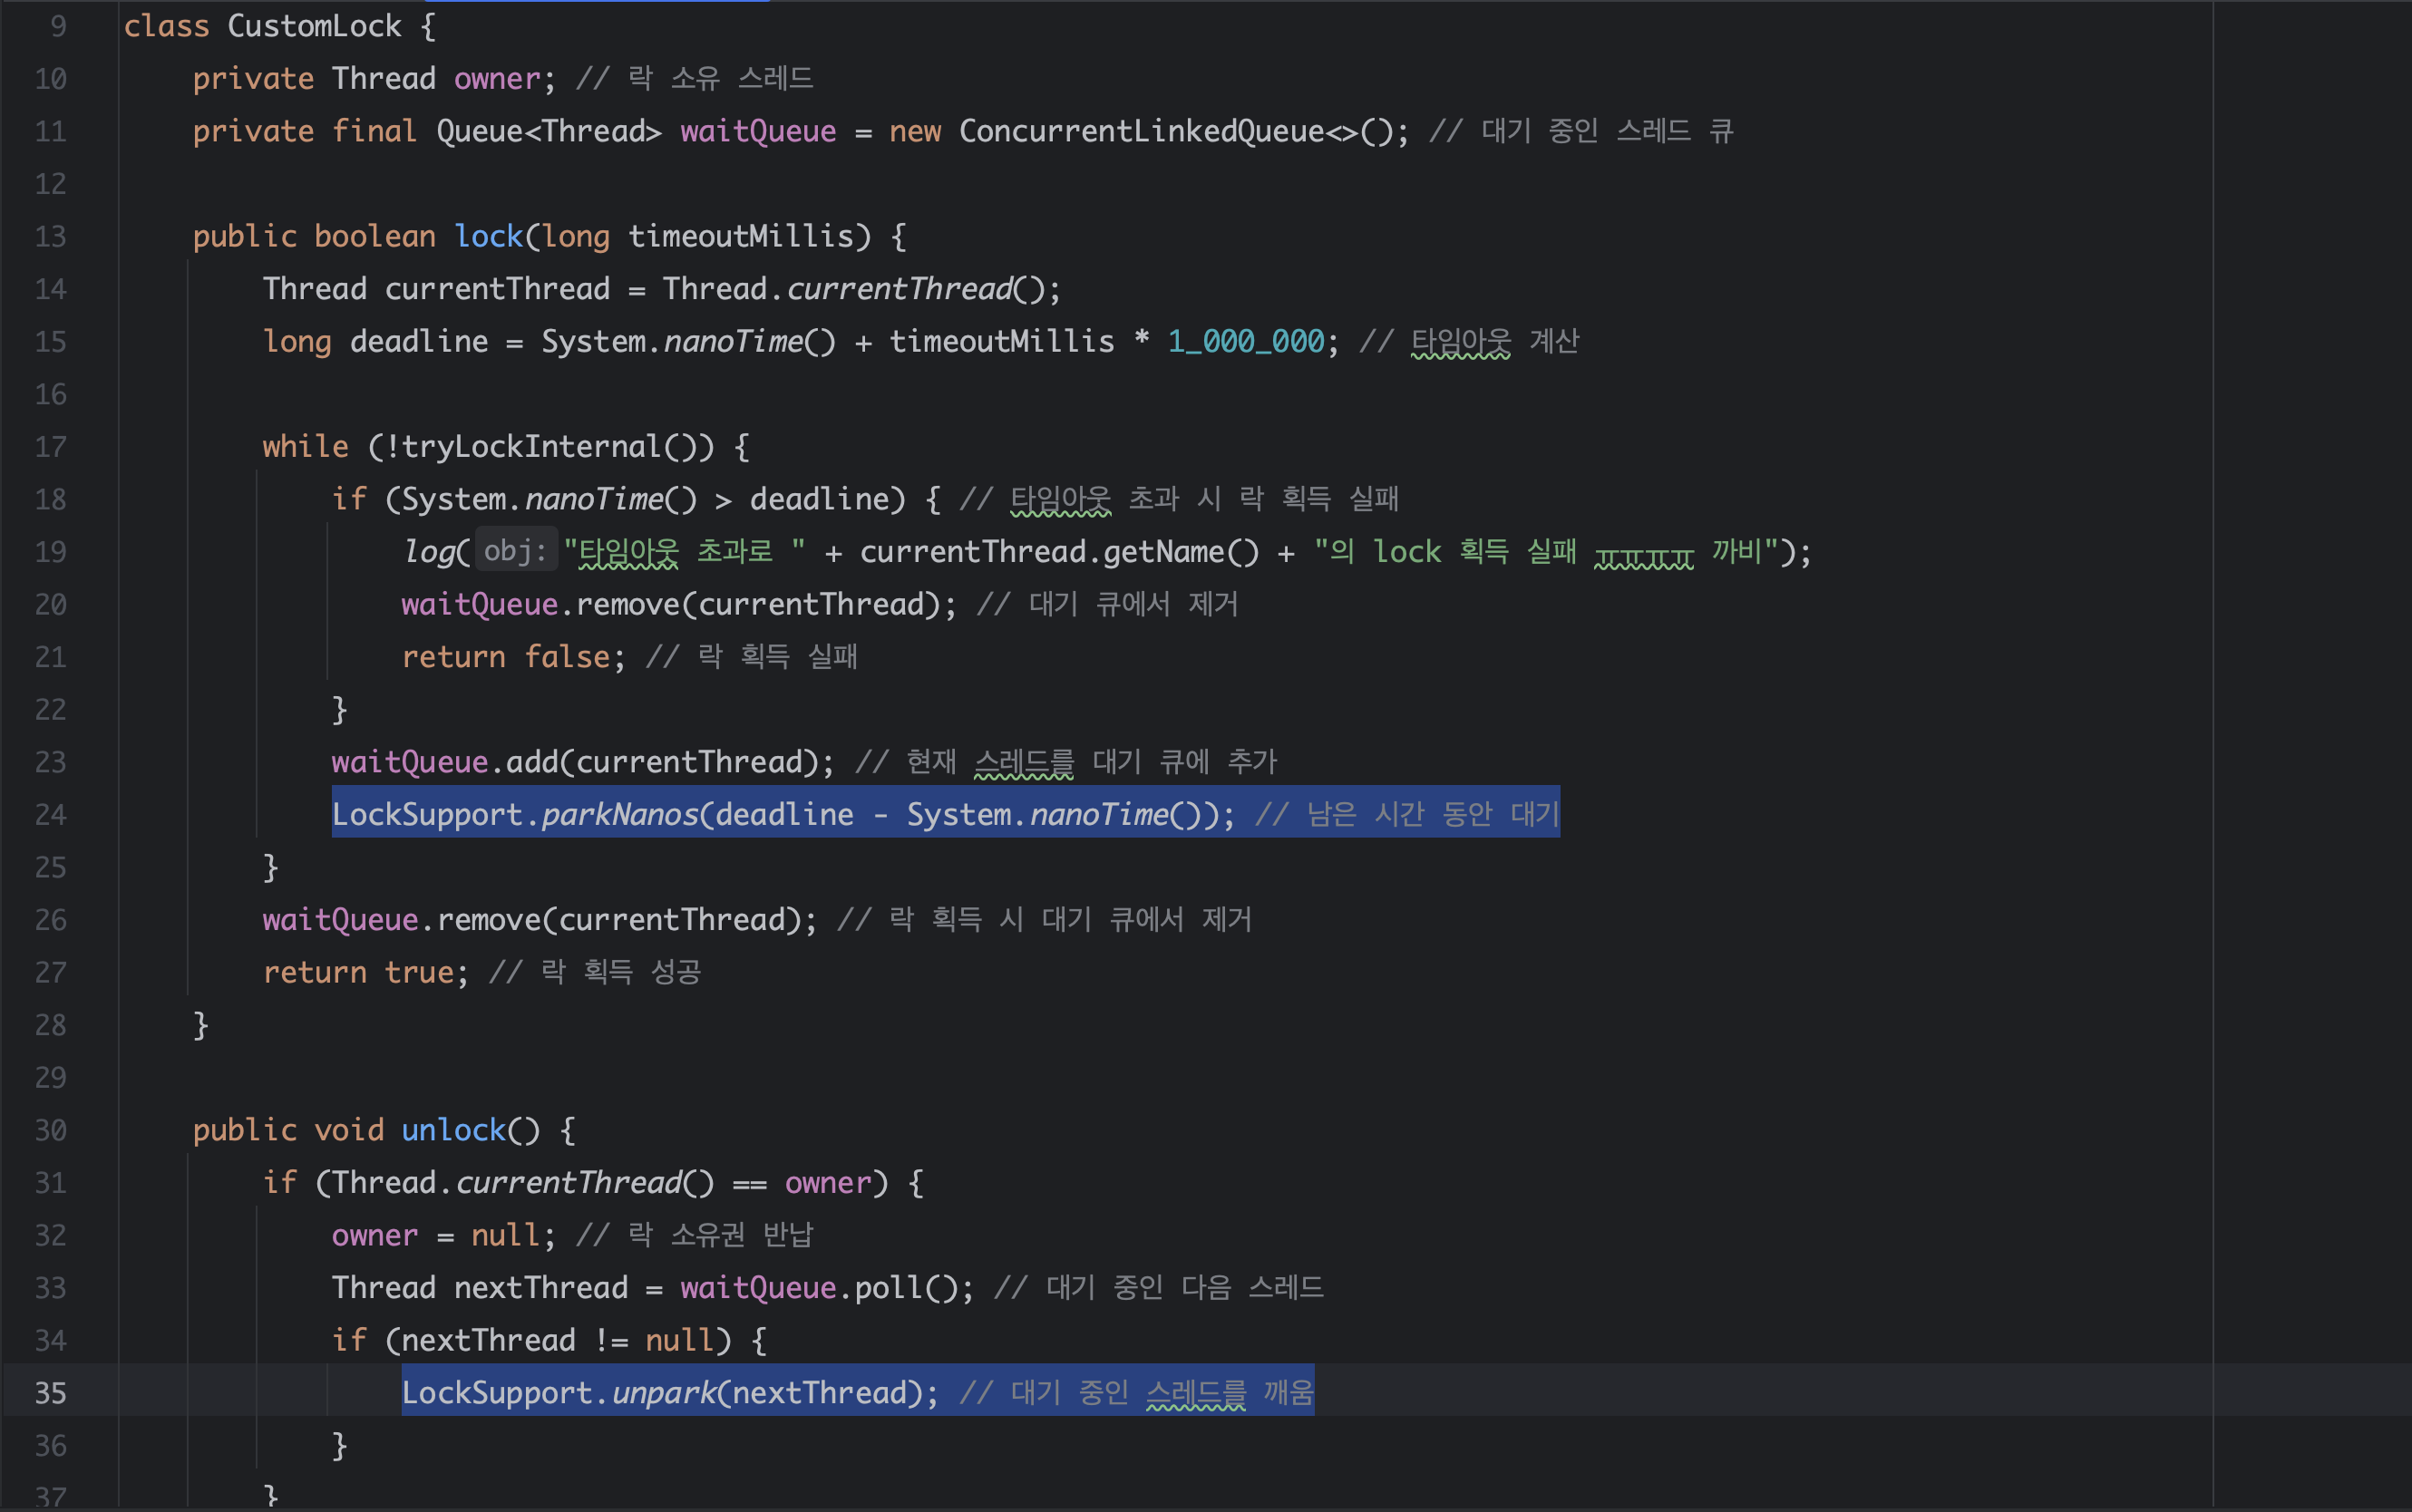Screen dimensions: 2412x1512
Task: Click the unlock method name declaration
Action: click(453, 1130)
